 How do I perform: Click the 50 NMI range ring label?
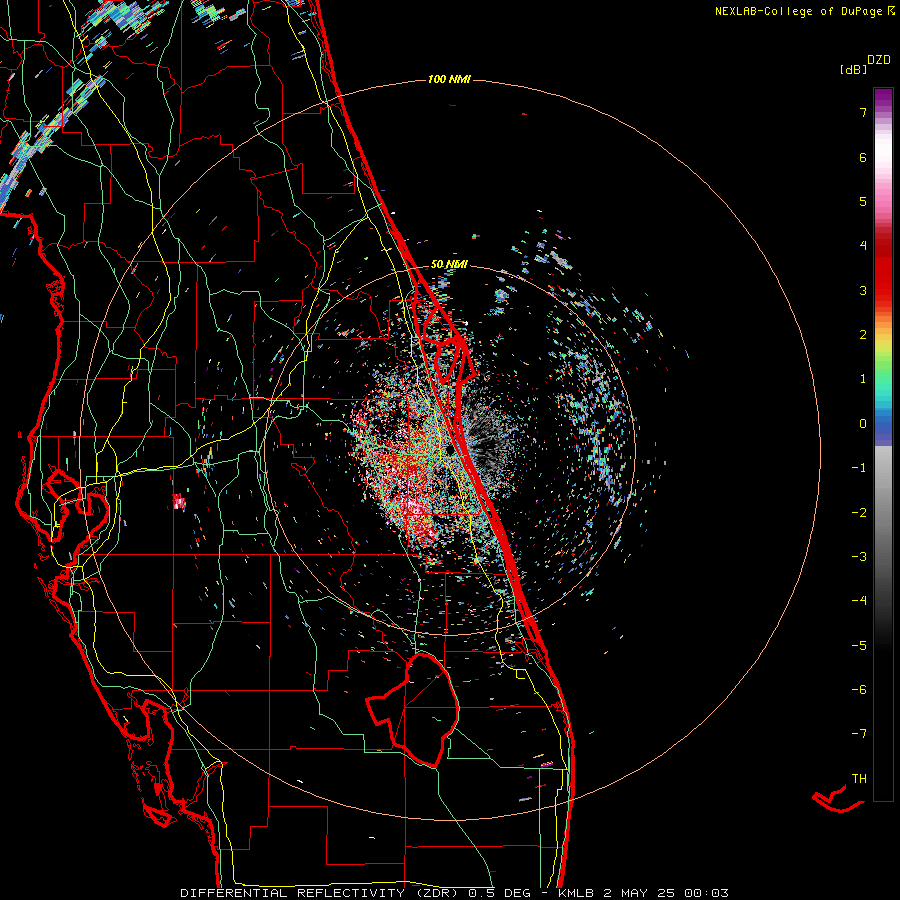coord(449,264)
